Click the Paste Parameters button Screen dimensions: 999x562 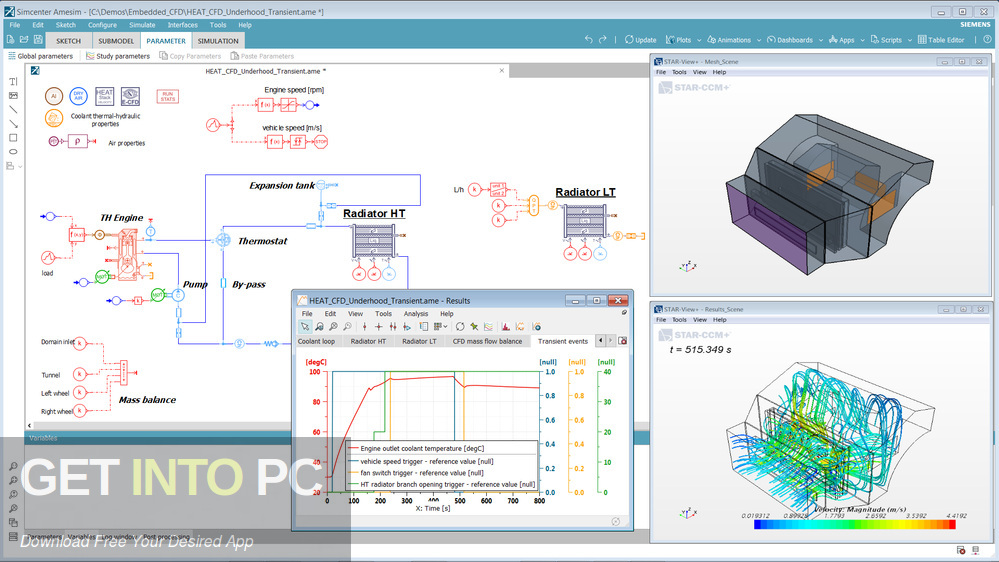coord(262,56)
